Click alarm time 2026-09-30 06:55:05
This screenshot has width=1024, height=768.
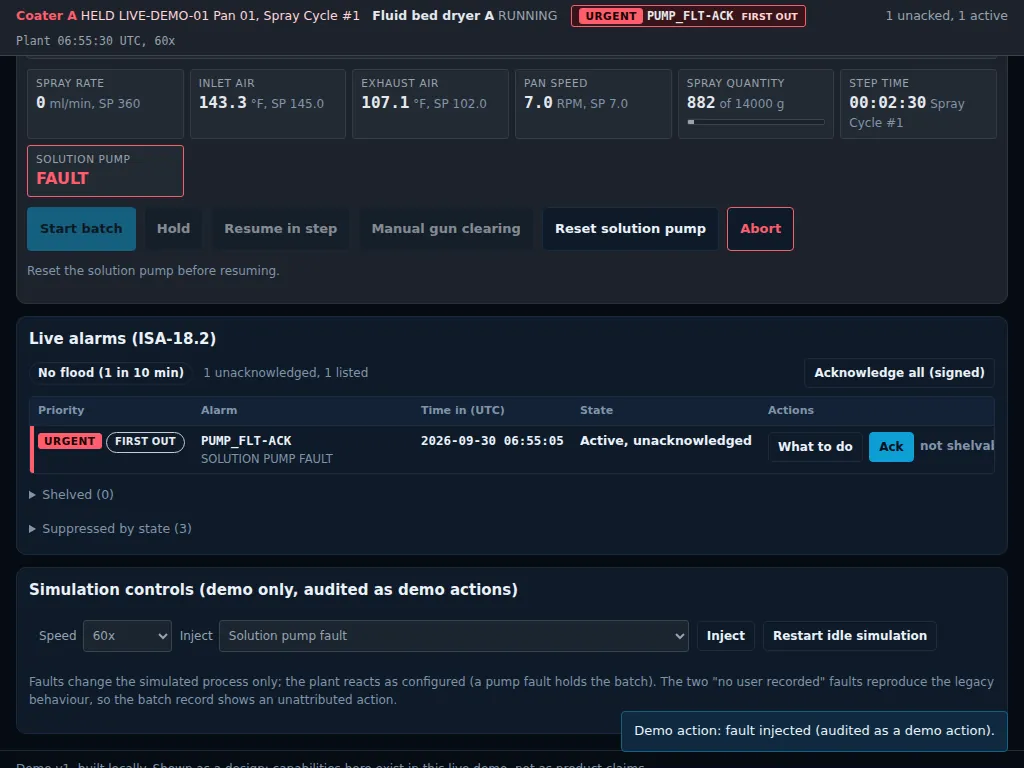492,441
